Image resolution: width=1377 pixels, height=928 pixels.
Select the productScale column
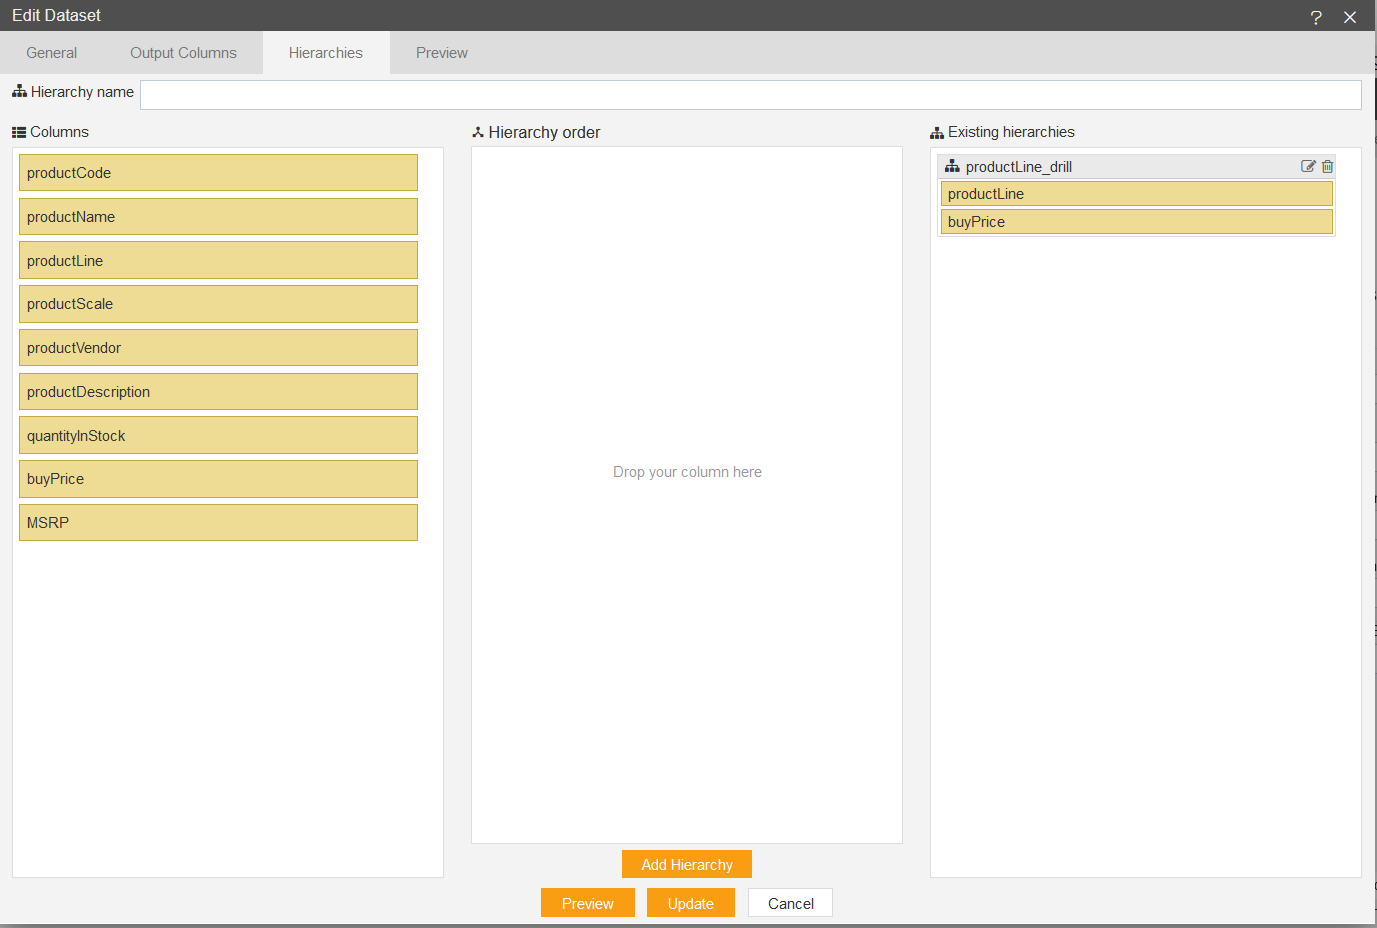point(218,304)
